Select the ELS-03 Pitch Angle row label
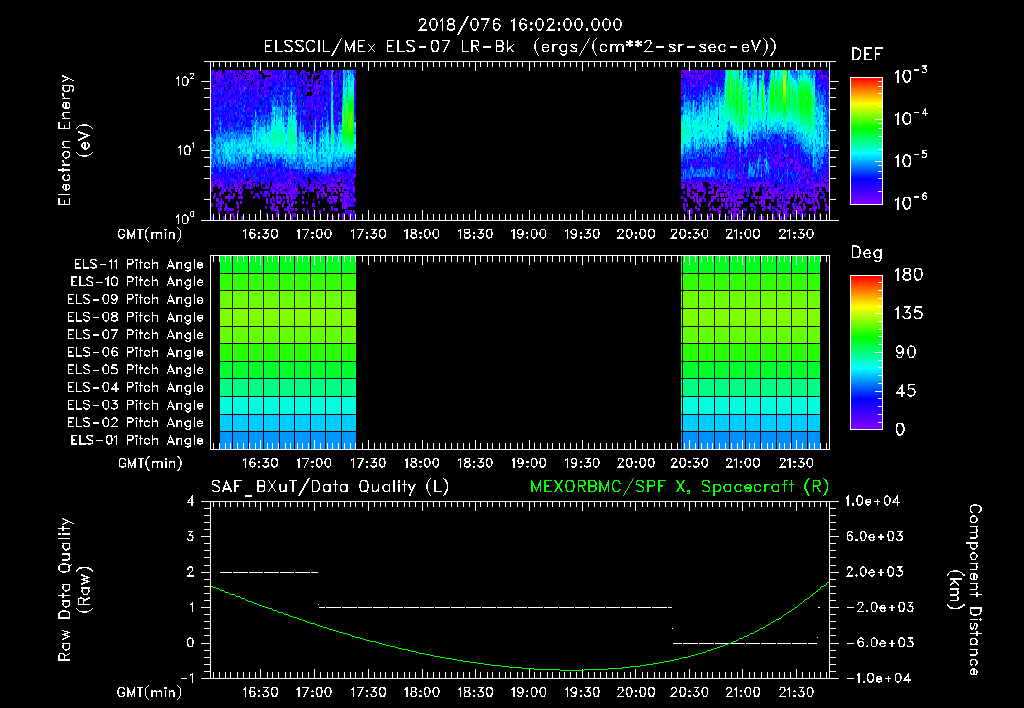The image size is (1024, 708). (x=135, y=406)
